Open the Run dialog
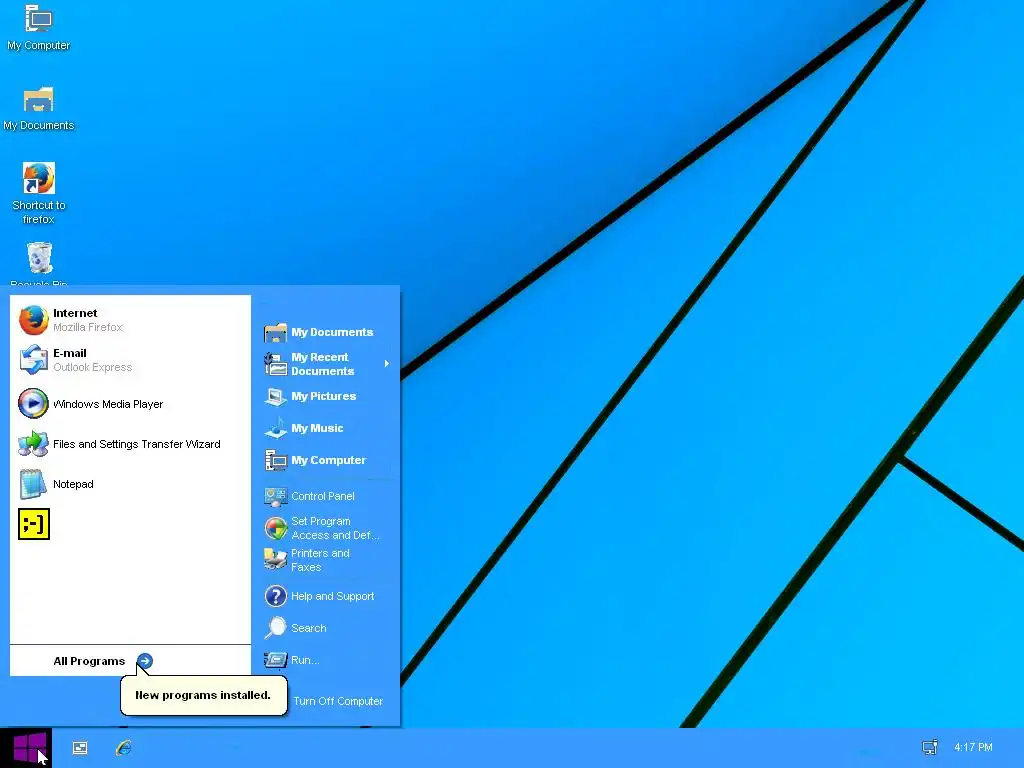The width and height of the screenshot is (1024, 768). [x=325, y=660]
